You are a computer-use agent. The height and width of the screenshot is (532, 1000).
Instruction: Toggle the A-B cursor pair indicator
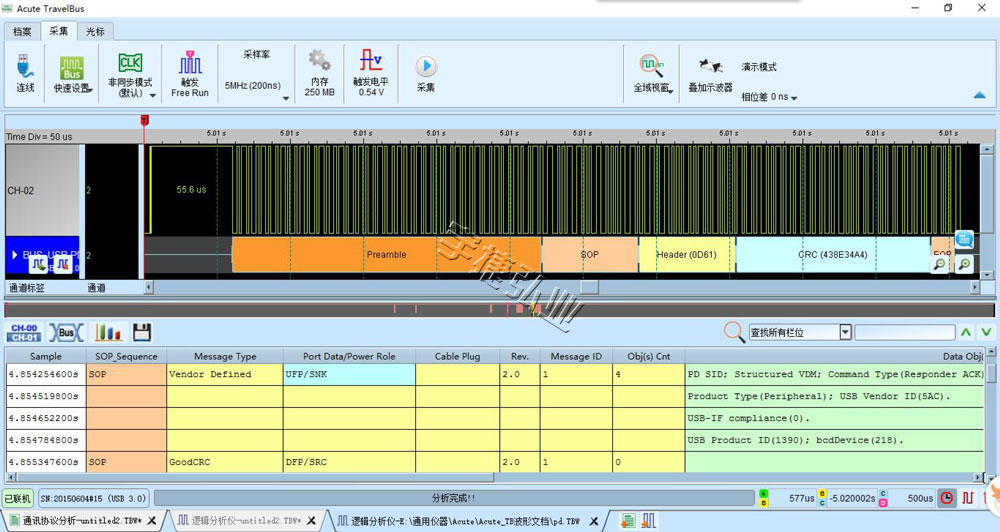point(763,498)
